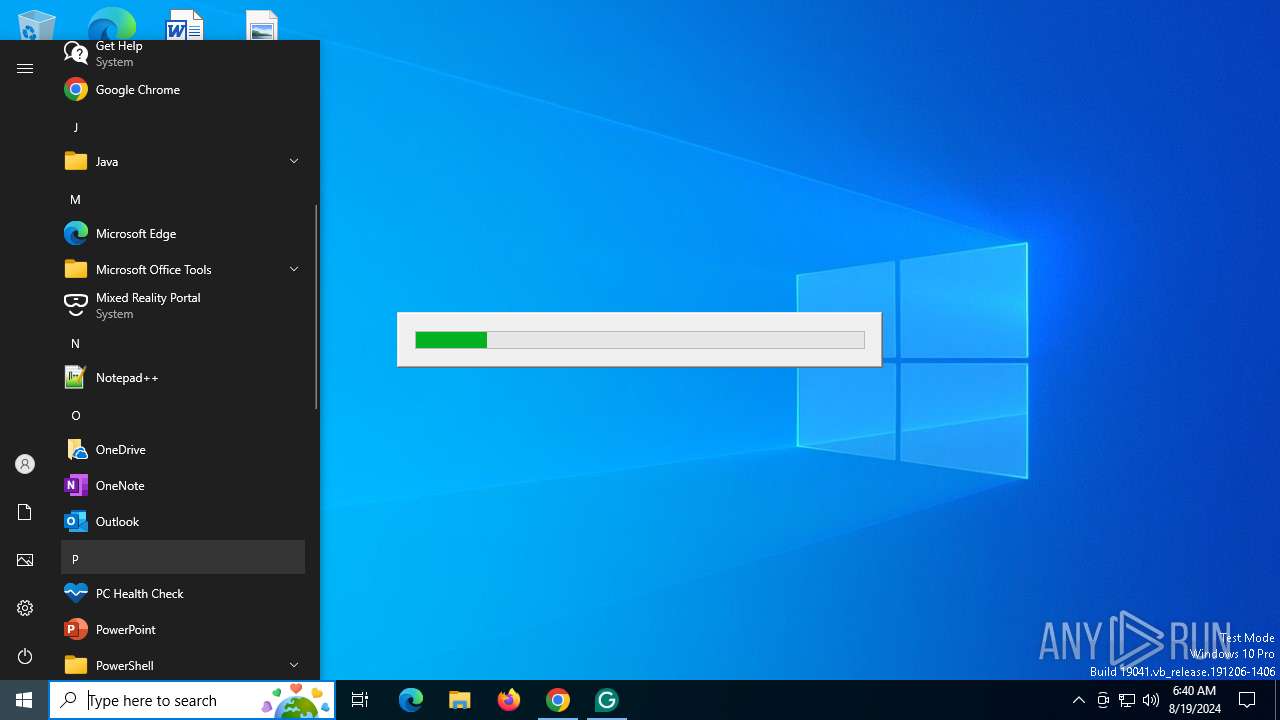The image size is (1280, 720).
Task: Click the letter O section header
Action: 183,415
